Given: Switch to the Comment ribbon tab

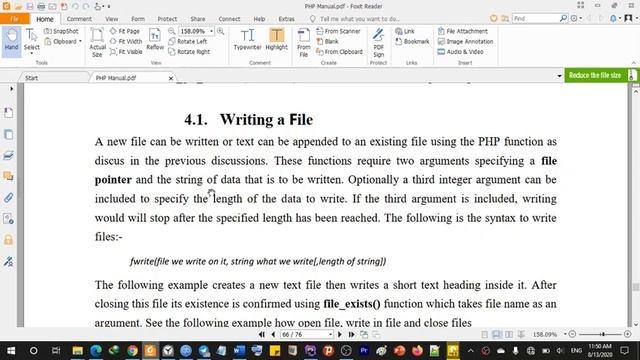Looking at the screenshot, I should [79, 19].
